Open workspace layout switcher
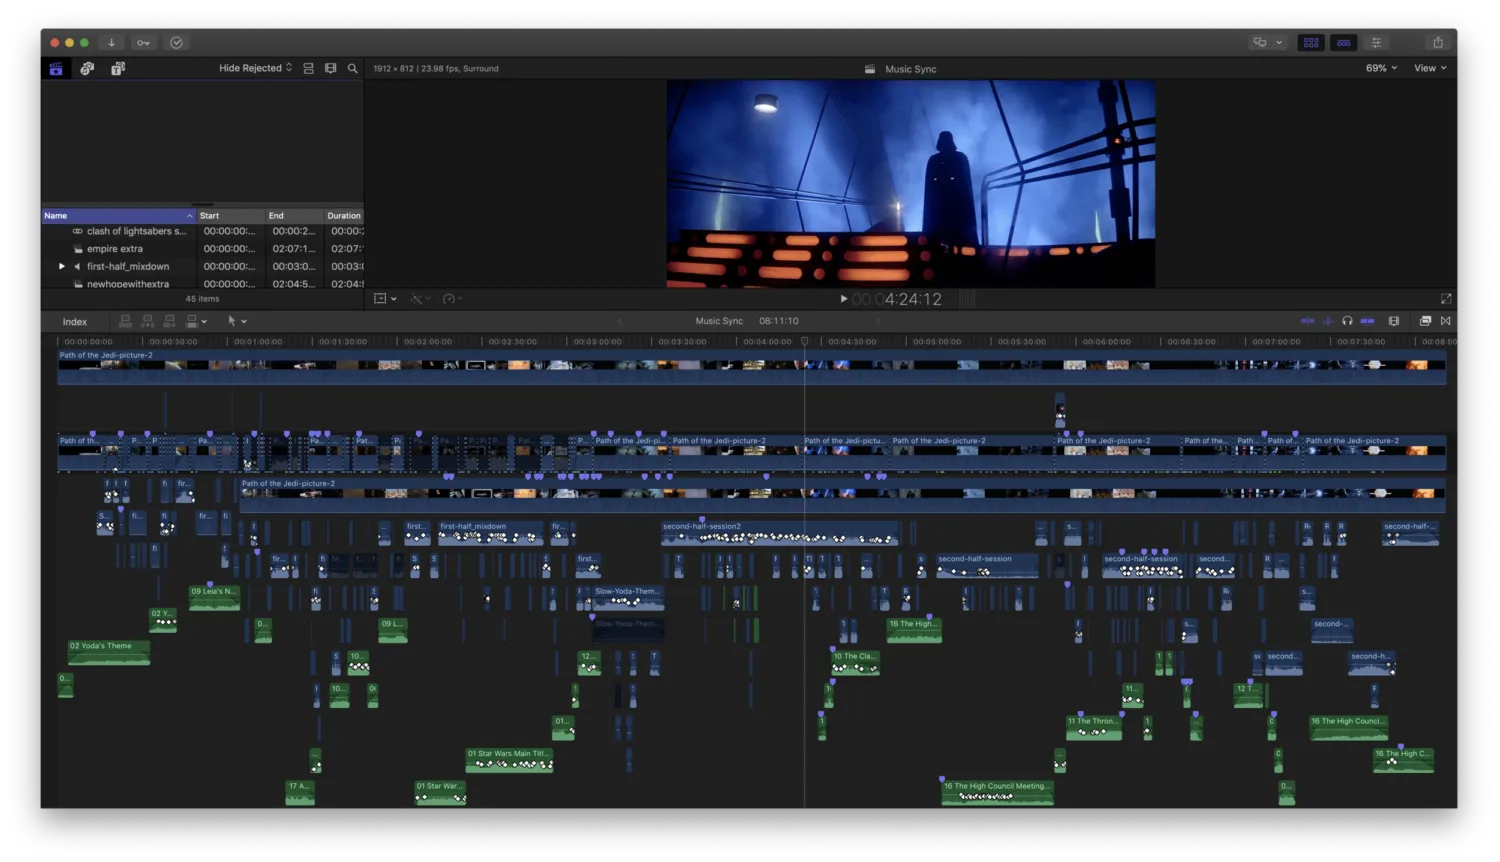1500x862 pixels. [1260, 42]
